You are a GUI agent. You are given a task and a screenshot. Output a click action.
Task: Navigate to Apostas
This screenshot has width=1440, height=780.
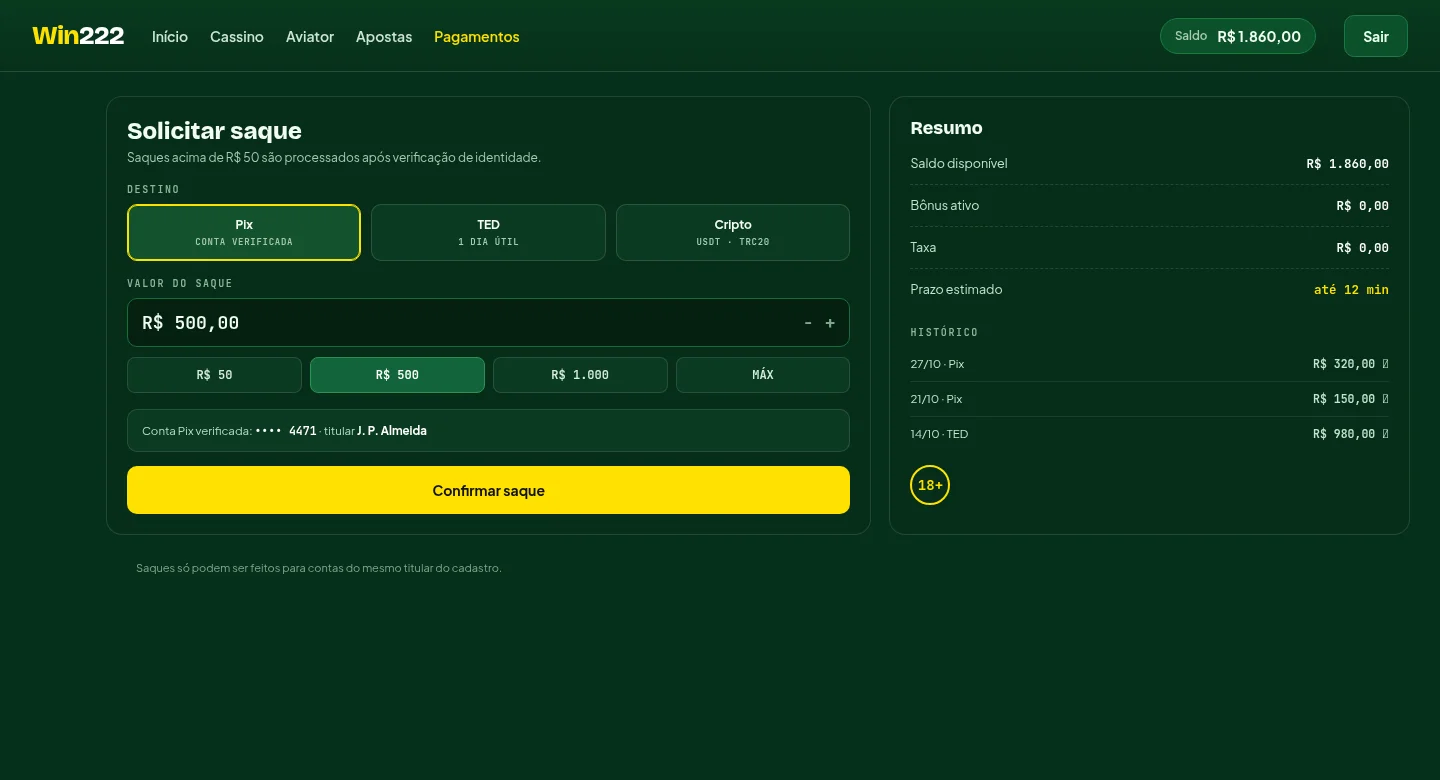(x=384, y=37)
